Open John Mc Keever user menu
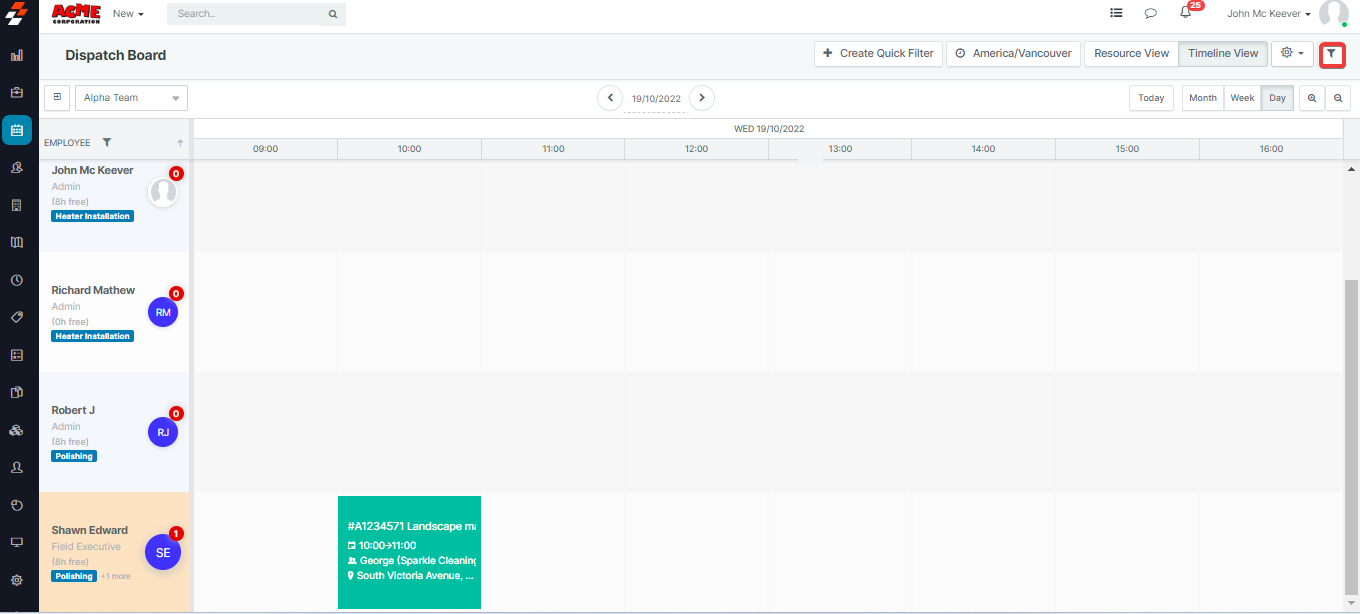 click(x=1268, y=14)
